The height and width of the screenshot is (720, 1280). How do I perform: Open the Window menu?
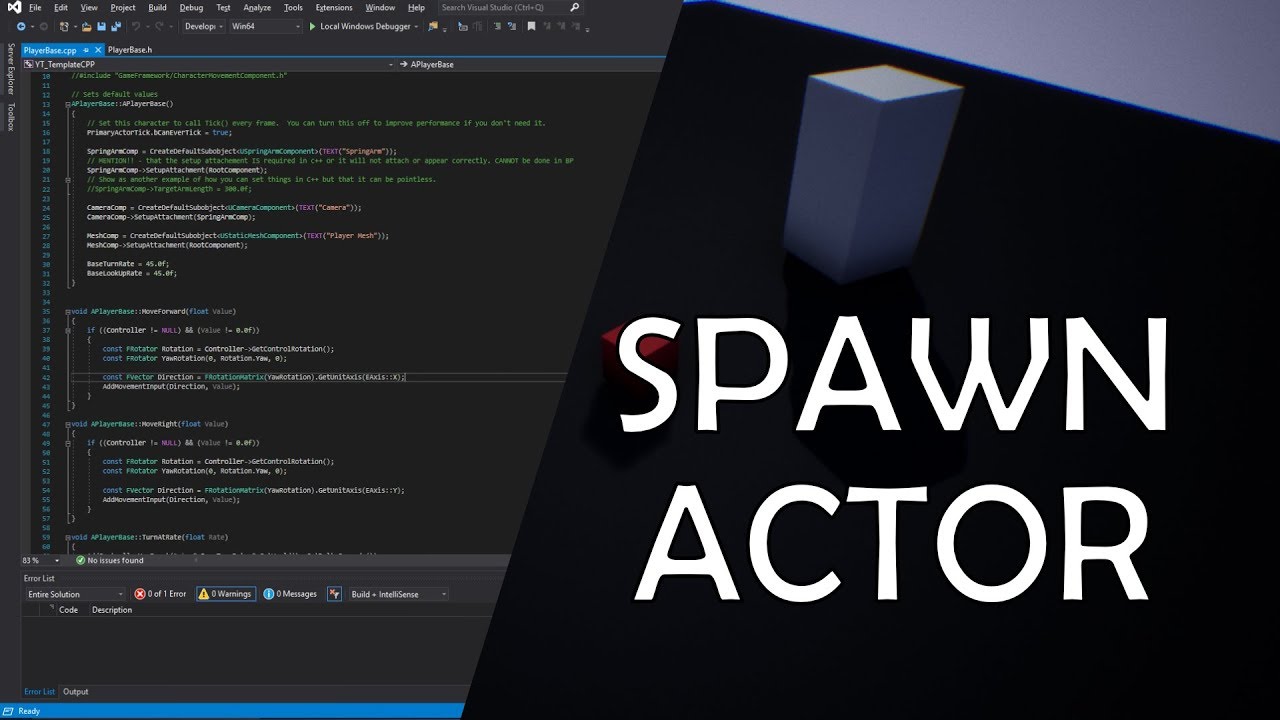coord(380,7)
